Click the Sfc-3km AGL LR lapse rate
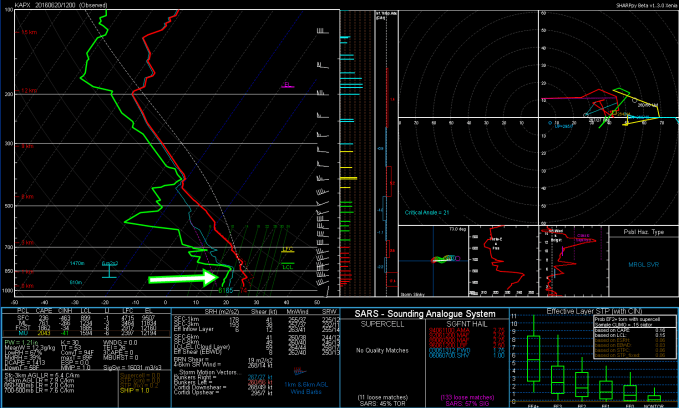This screenshot has height=408, width=679. tap(42, 375)
